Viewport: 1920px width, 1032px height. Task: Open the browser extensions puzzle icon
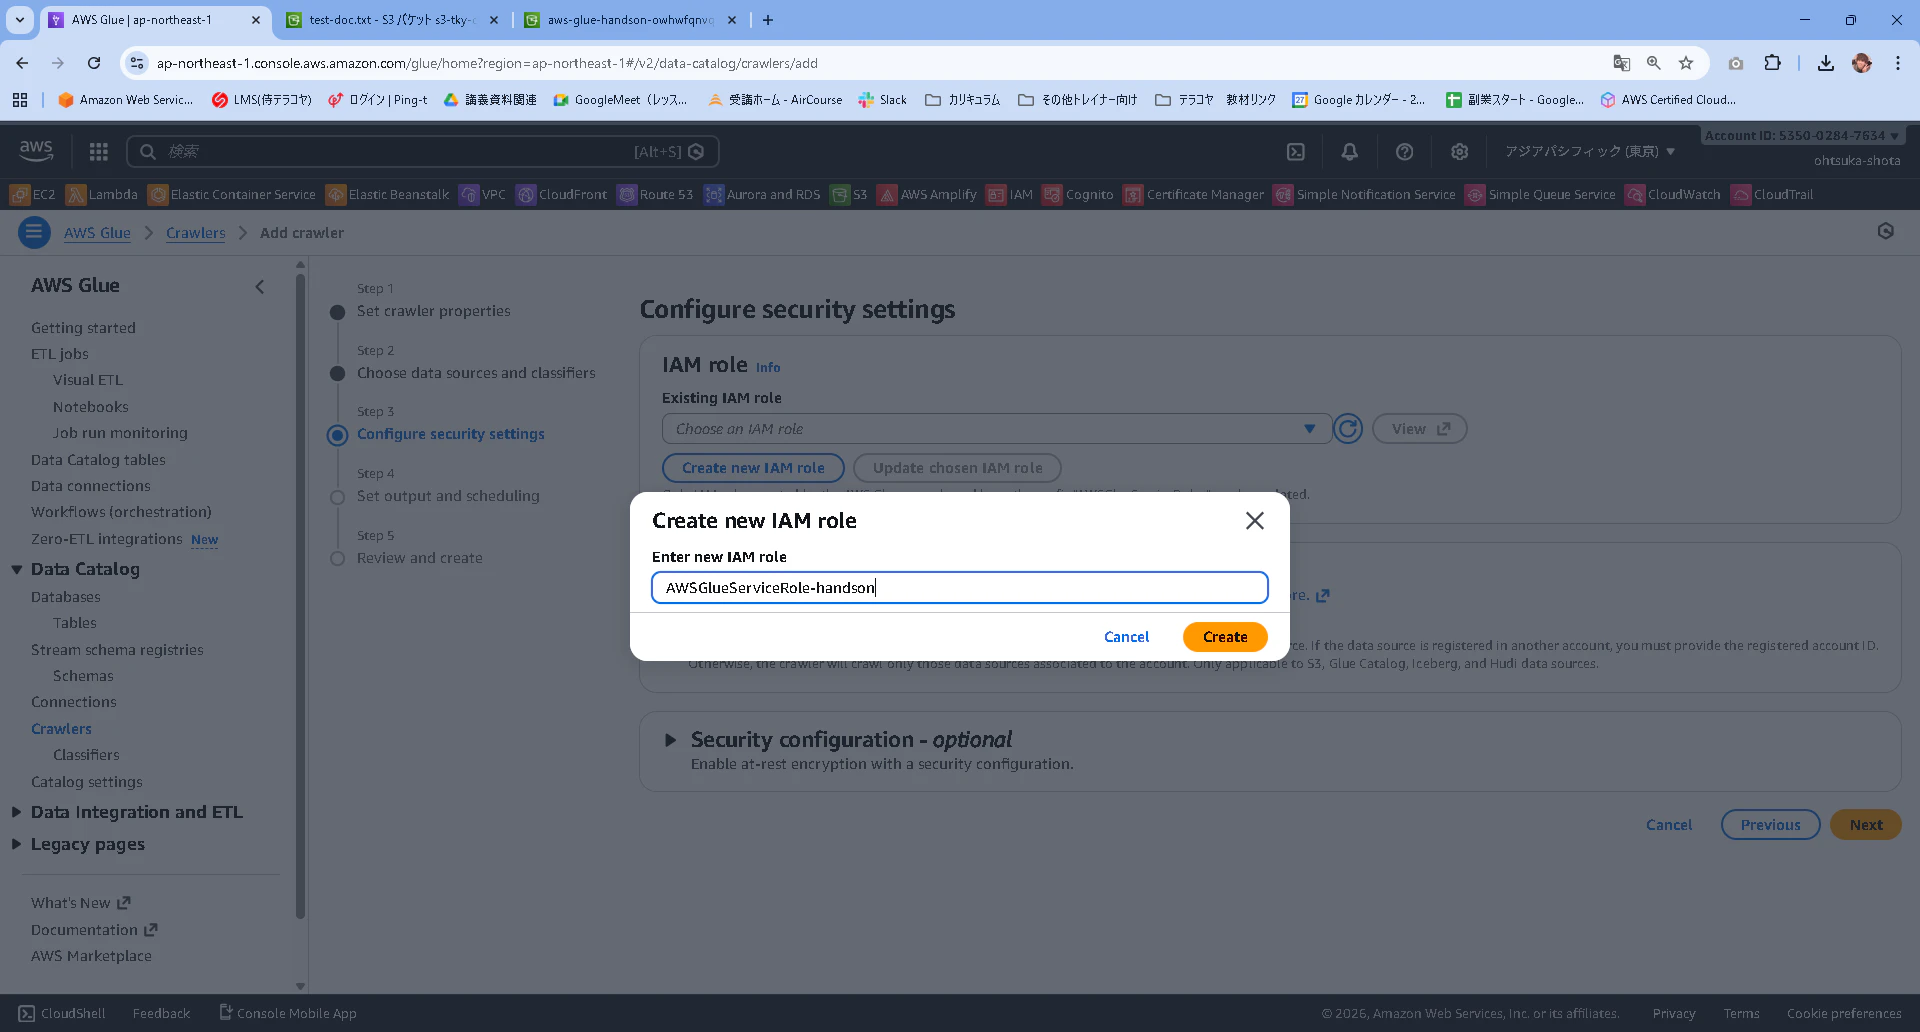tap(1772, 63)
